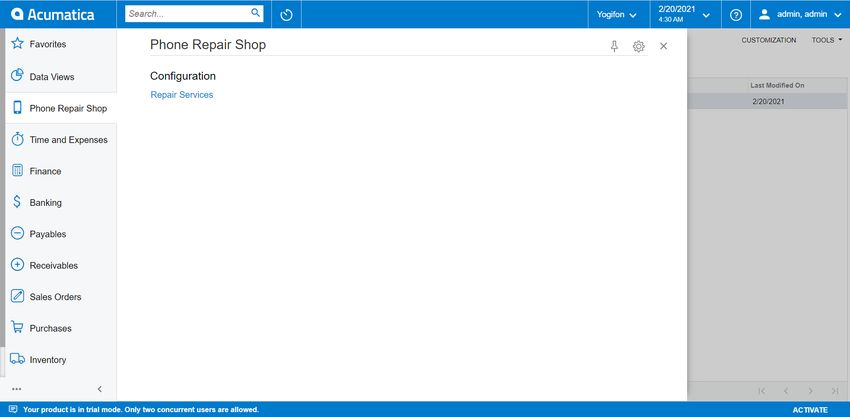Viewport: 850px width, 417px height.
Task: Click the Favorites star icon
Action: pyautogui.click(x=17, y=43)
